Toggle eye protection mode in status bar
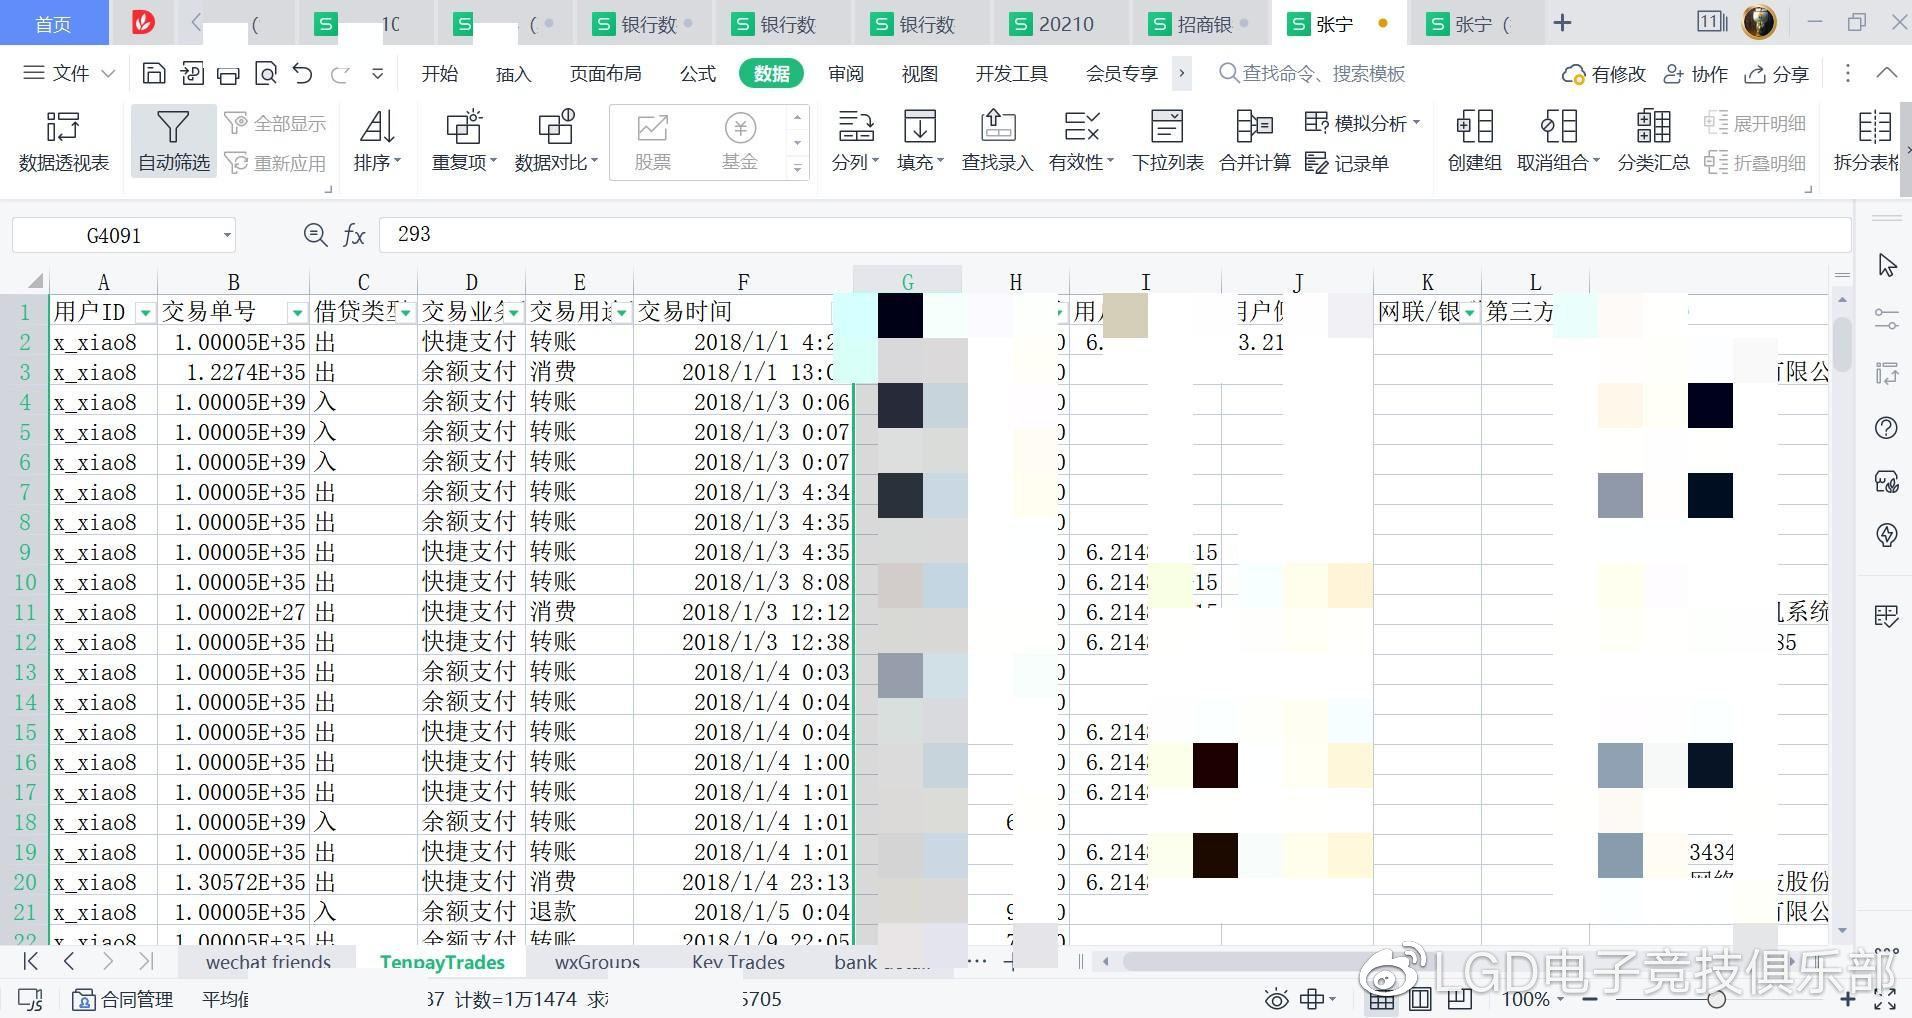 coord(1276,999)
